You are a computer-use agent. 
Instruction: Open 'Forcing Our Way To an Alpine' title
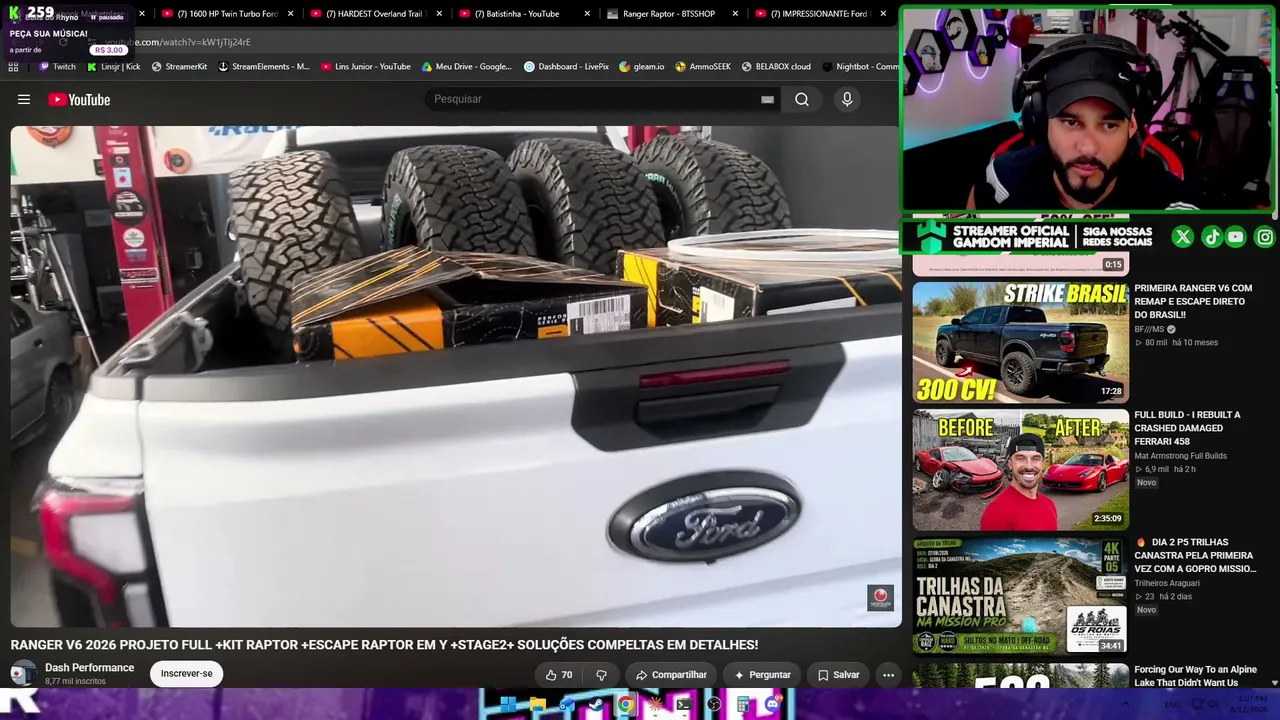point(1195,676)
